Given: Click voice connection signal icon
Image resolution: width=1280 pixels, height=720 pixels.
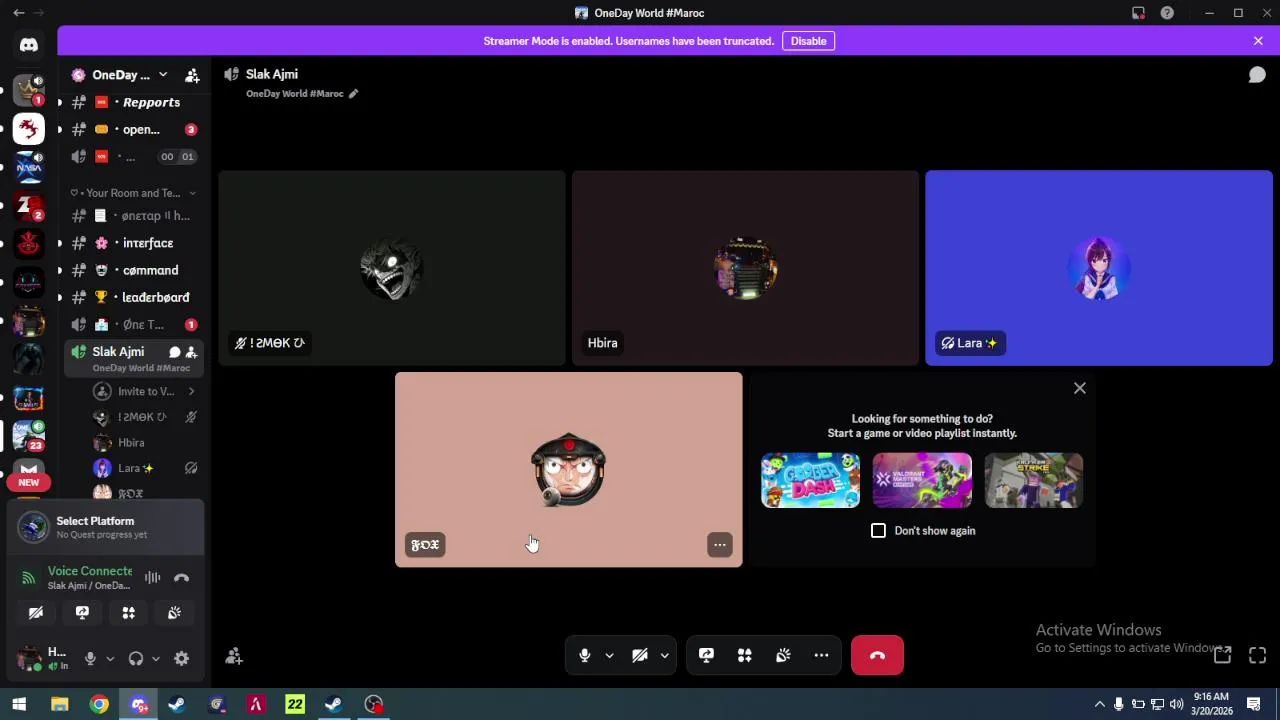Looking at the screenshot, I should click(x=29, y=577).
